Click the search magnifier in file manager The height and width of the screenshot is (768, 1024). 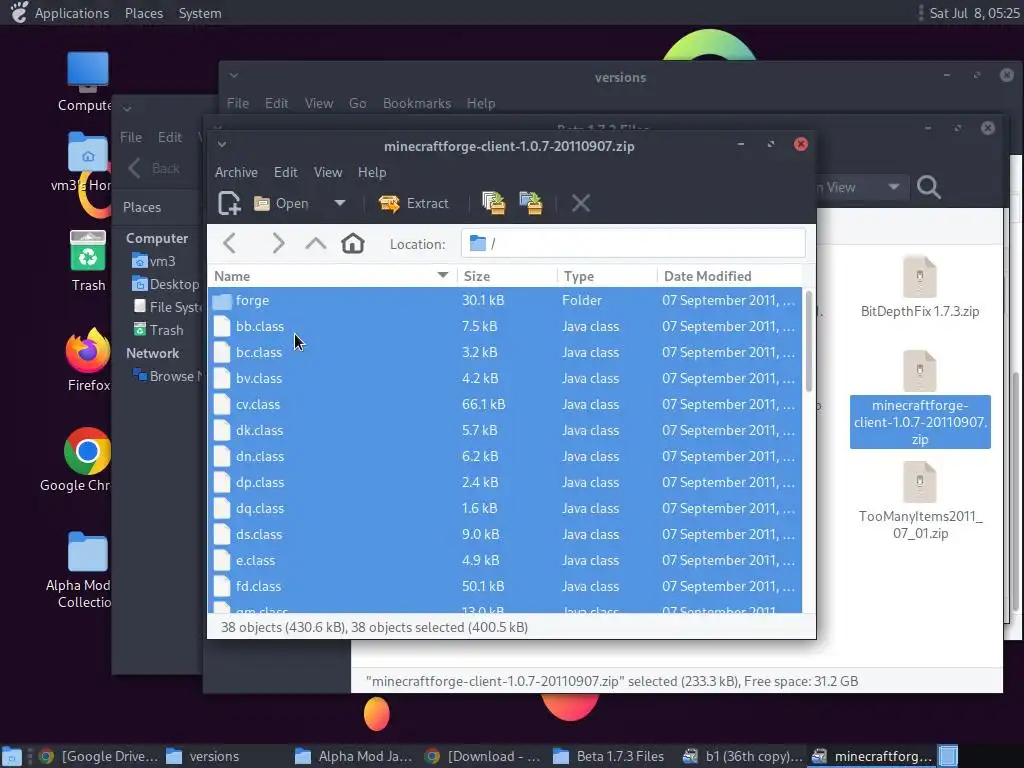coord(929,187)
